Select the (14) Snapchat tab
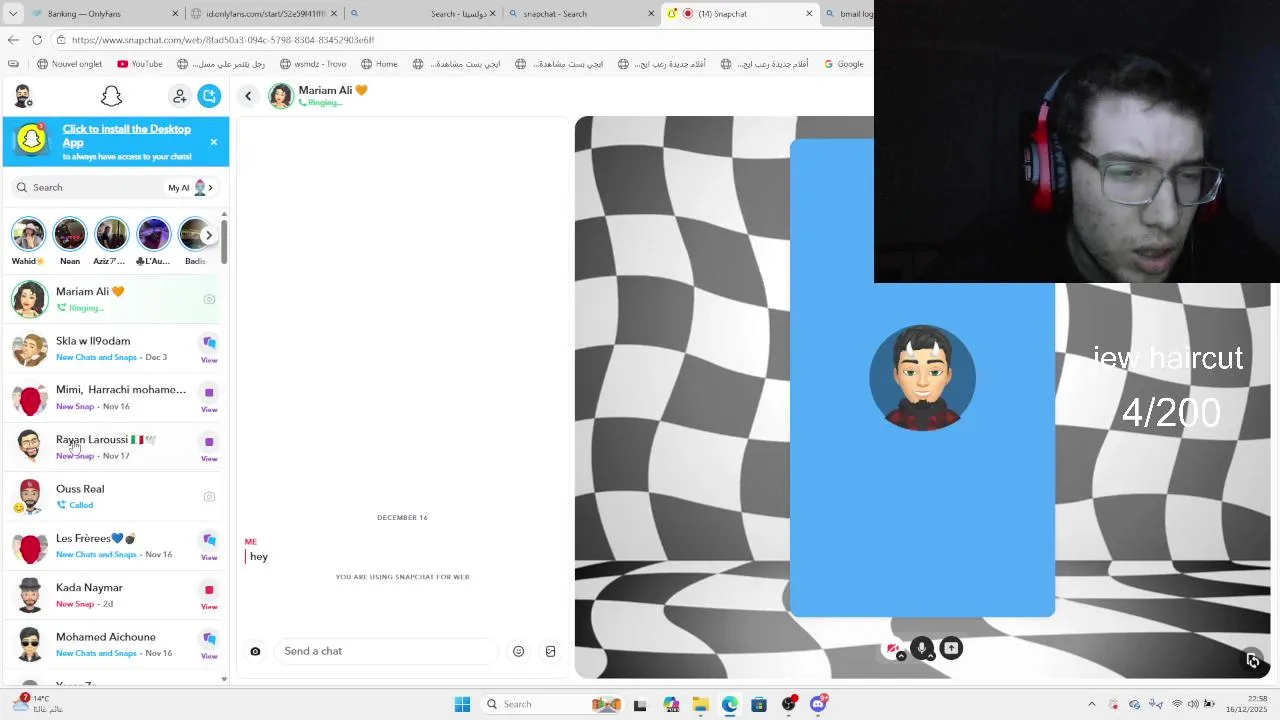 click(740, 14)
